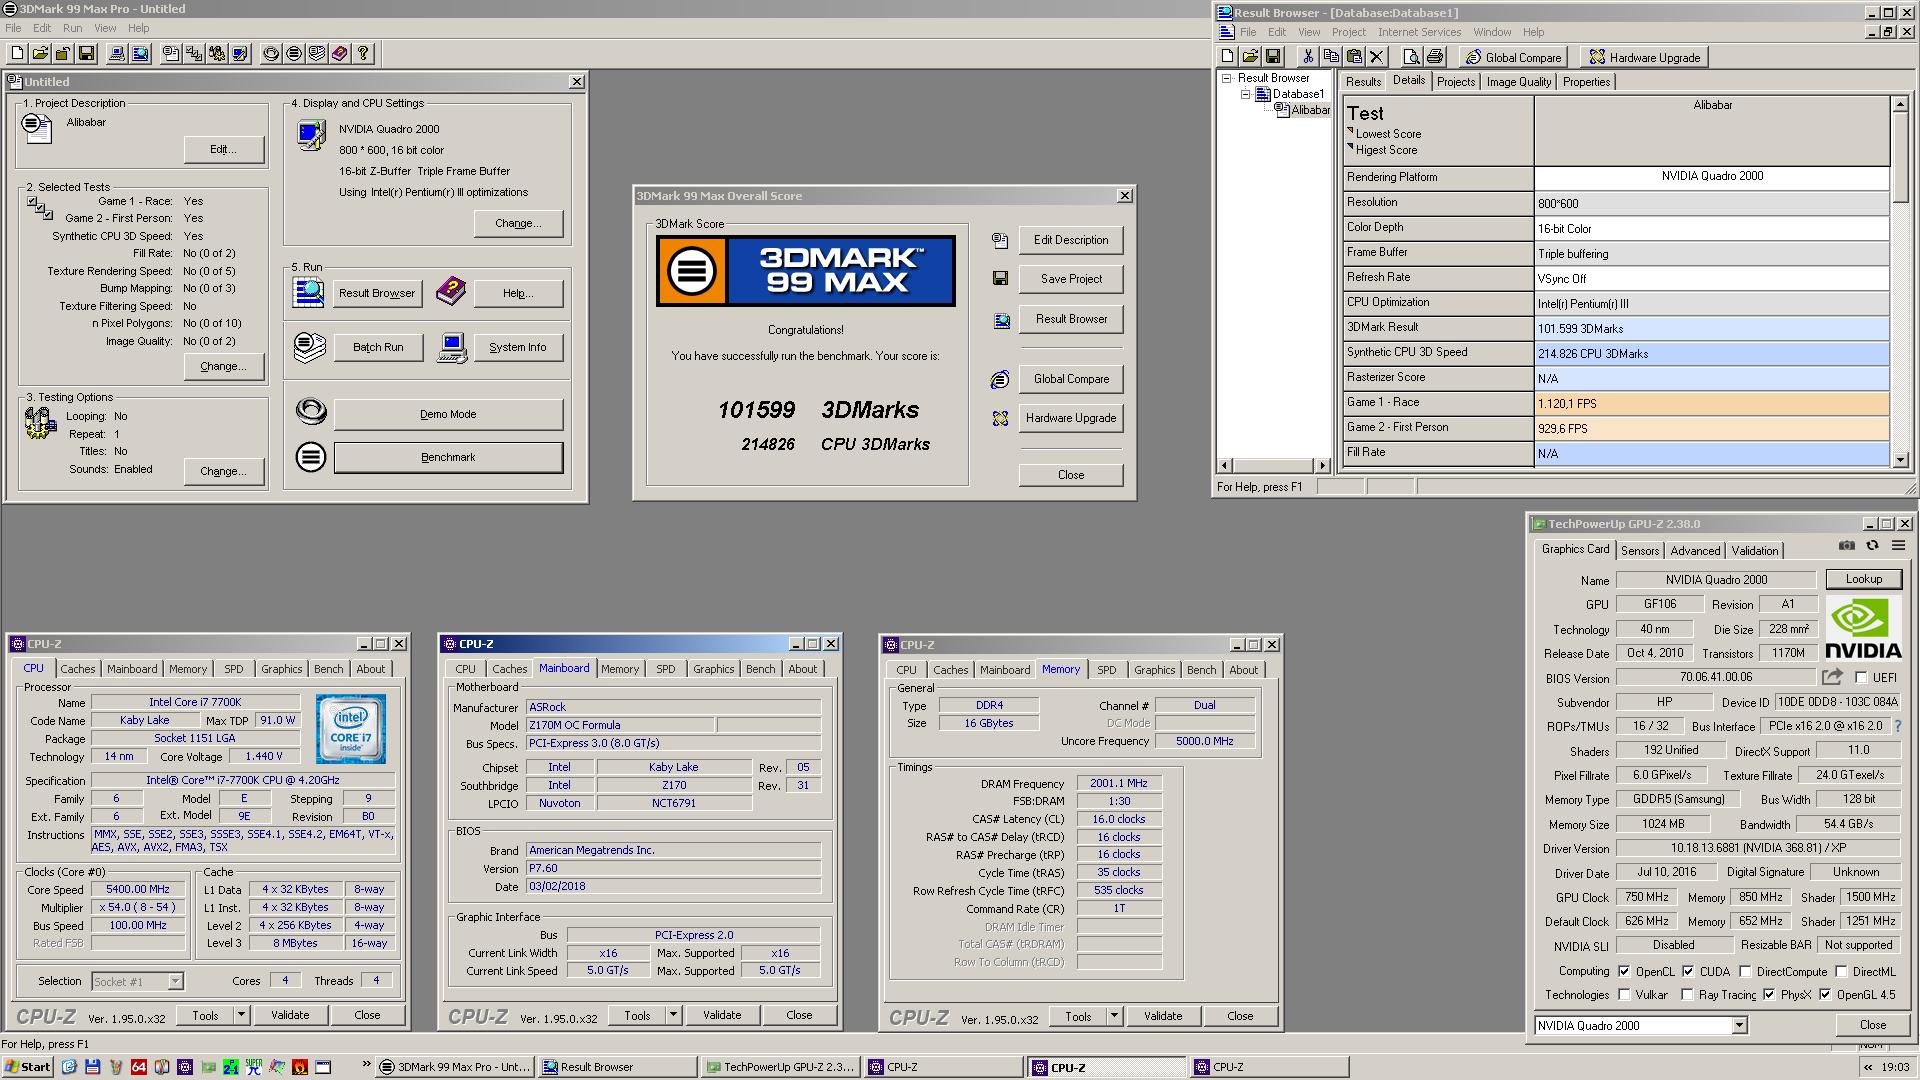Click Copy icon in Result Browser toolbar

(x=1330, y=57)
